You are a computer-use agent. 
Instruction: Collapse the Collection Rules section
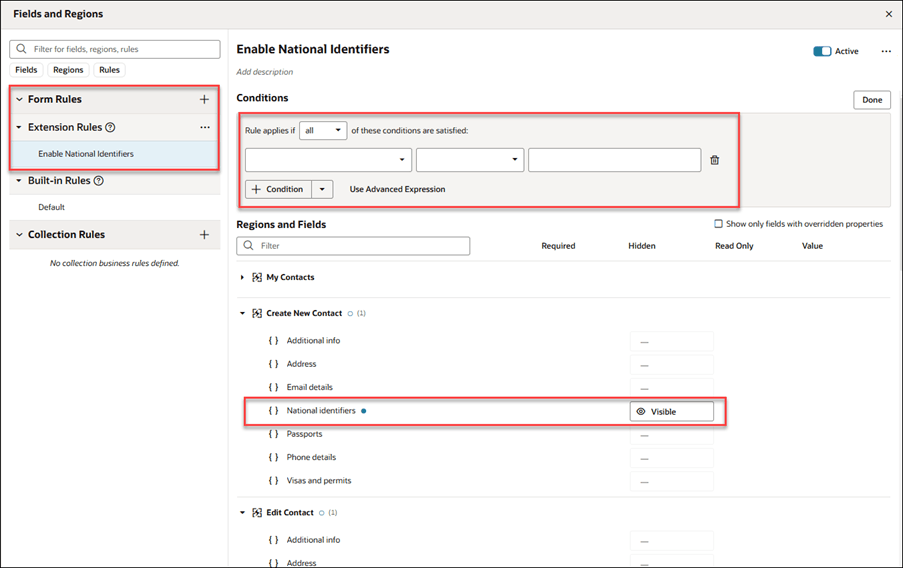point(19,235)
